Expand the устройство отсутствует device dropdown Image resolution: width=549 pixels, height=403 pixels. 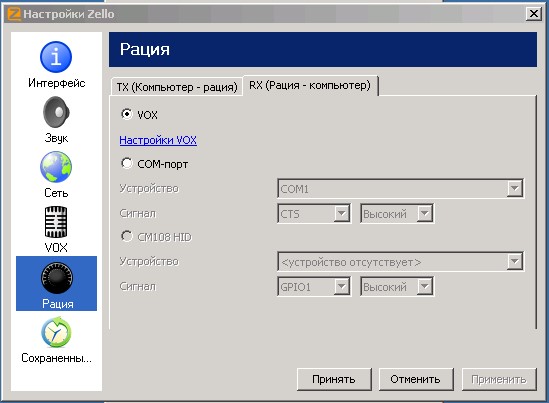point(401,262)
